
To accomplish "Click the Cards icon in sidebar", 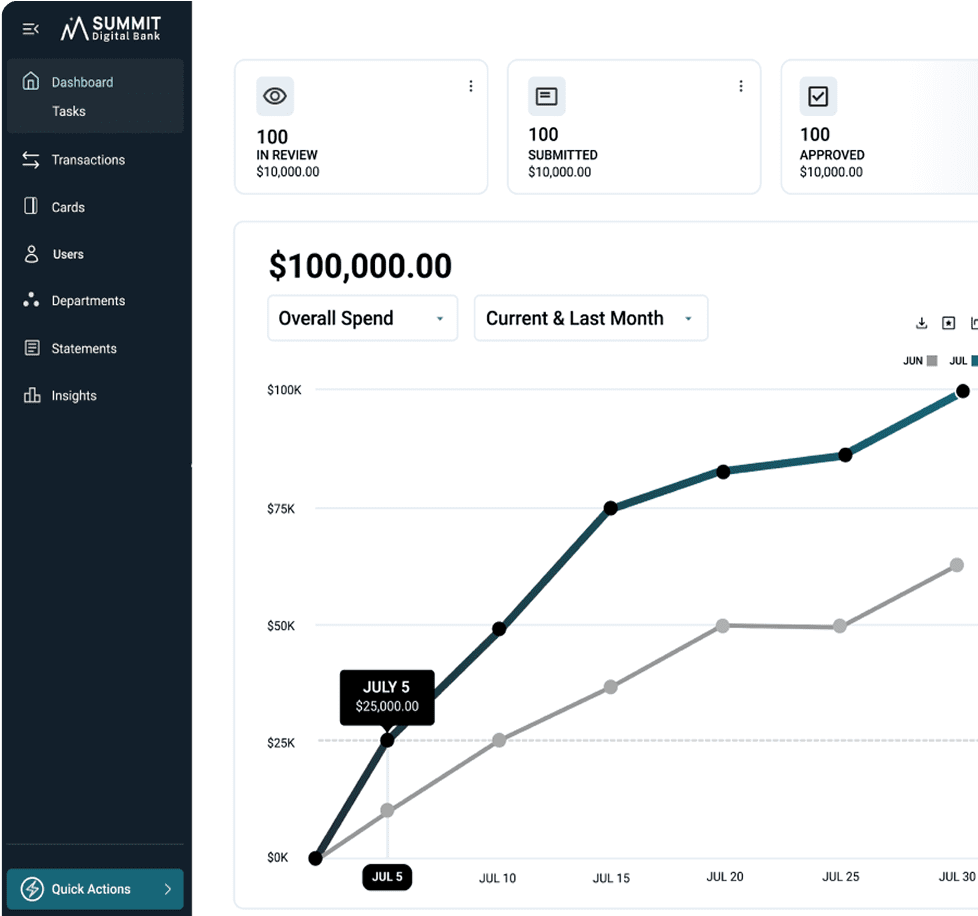I will pyautogui.click(x=31, y=206).
